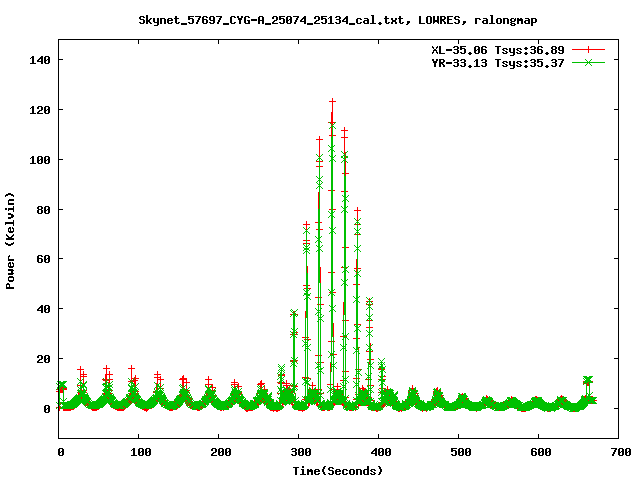Click the 300 x-axis tick label
Viewport: 640px width, 480px height.
pyautogui.click(x=301, y=452)
